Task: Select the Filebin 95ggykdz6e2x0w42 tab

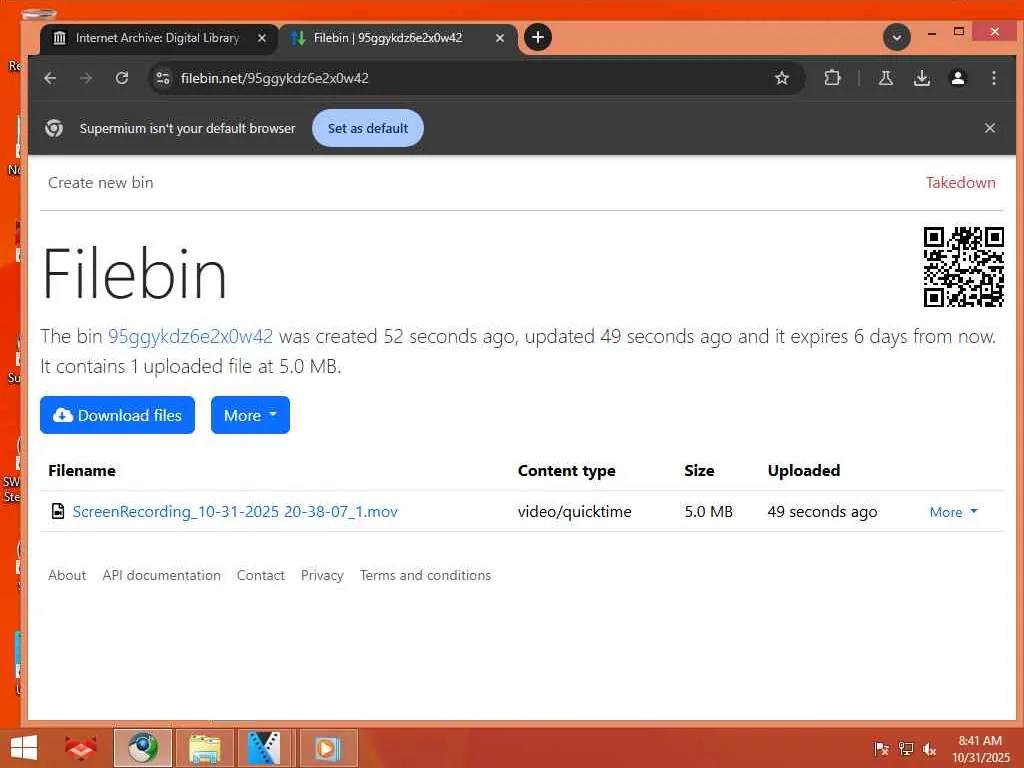Action: pyautogui.click(x=398, y=38)
